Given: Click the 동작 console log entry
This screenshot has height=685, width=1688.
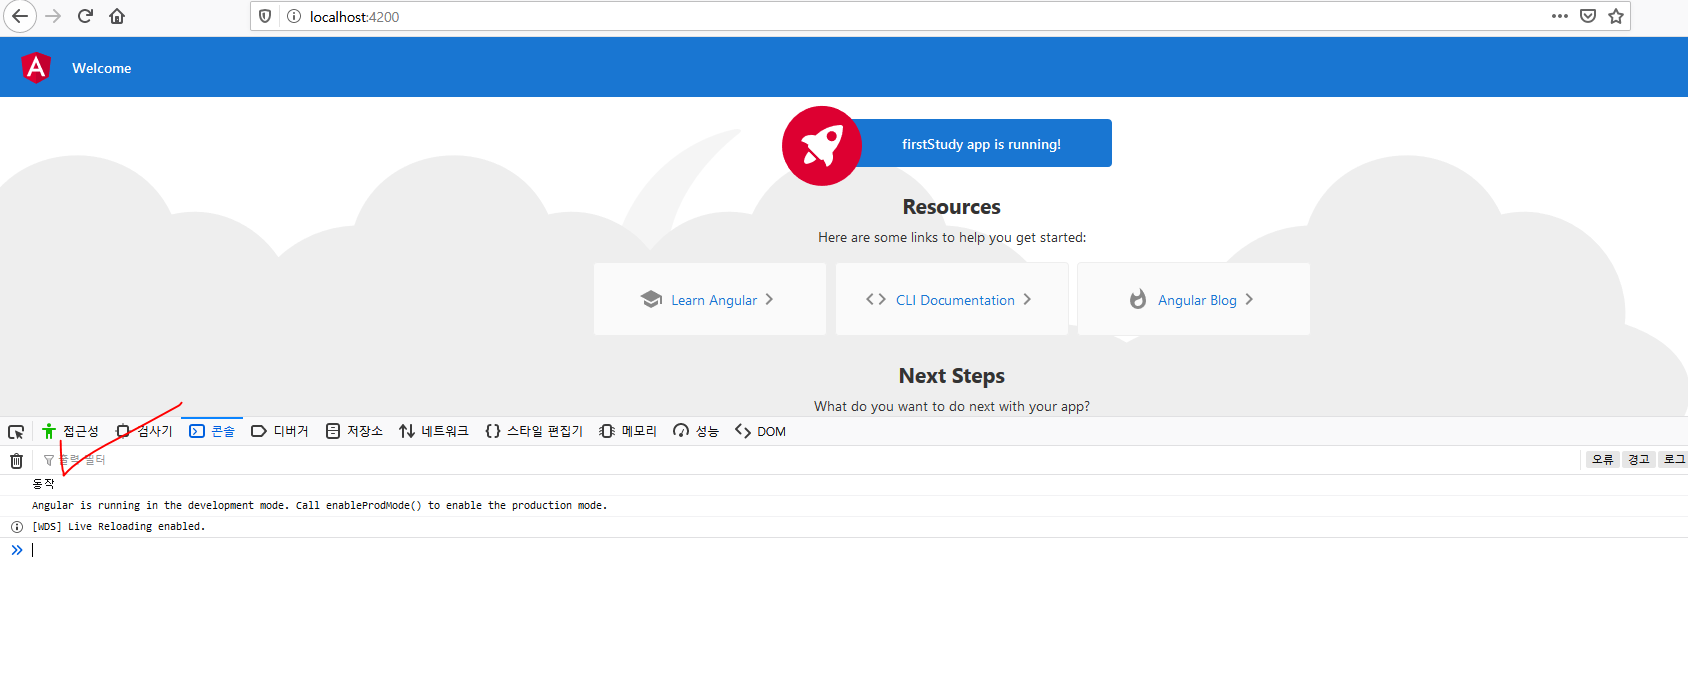Looking at the screenshot, I should point(844,485).
